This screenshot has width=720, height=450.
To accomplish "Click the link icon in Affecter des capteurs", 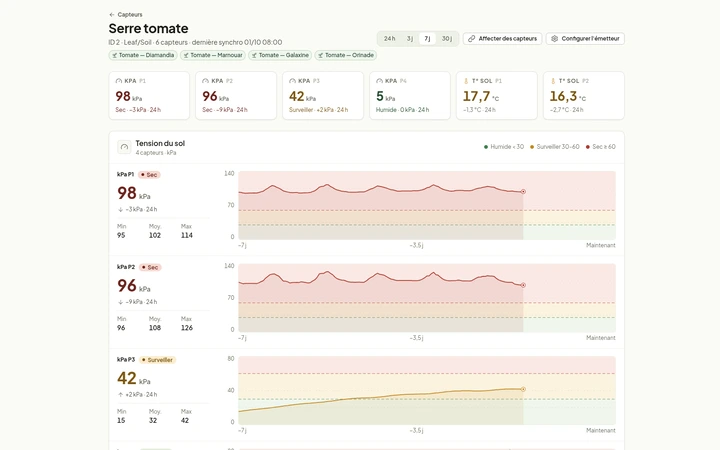I will coord(472,39).
